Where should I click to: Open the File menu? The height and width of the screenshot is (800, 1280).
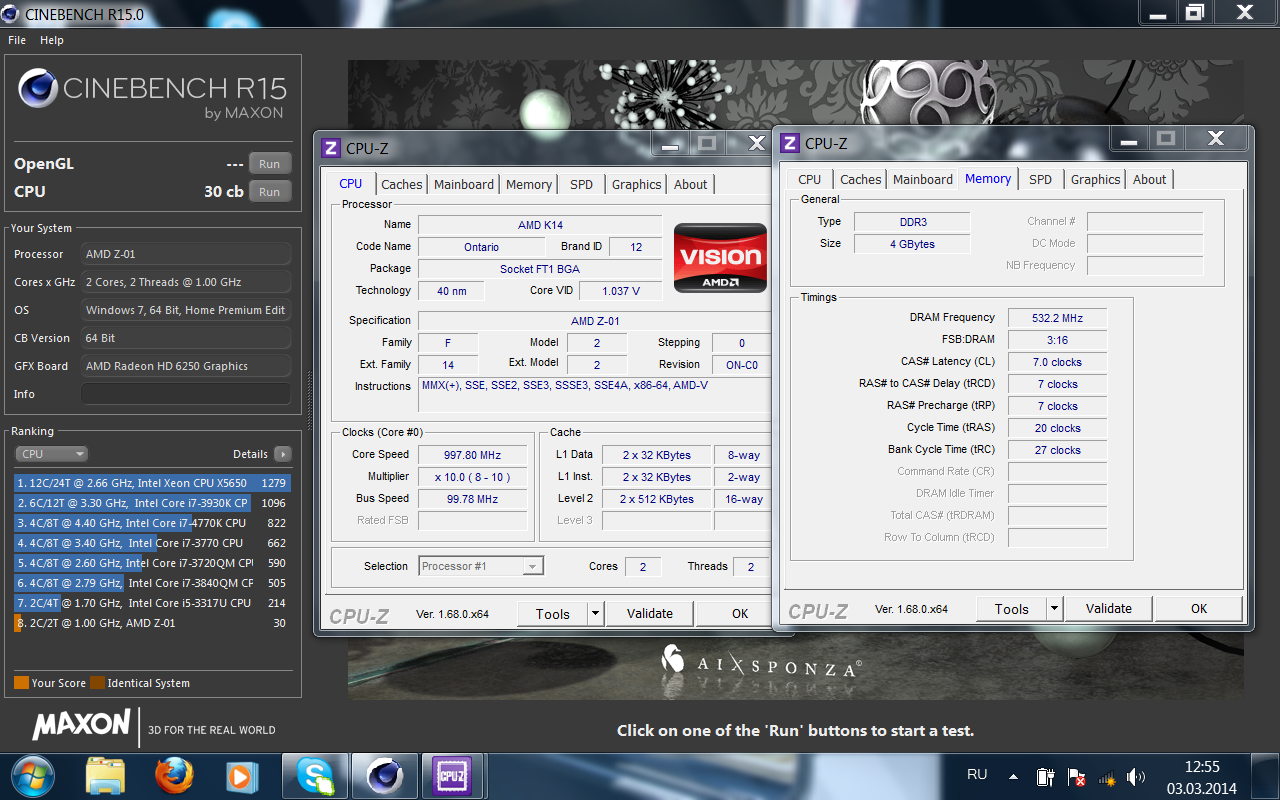[x=17, y=40]
